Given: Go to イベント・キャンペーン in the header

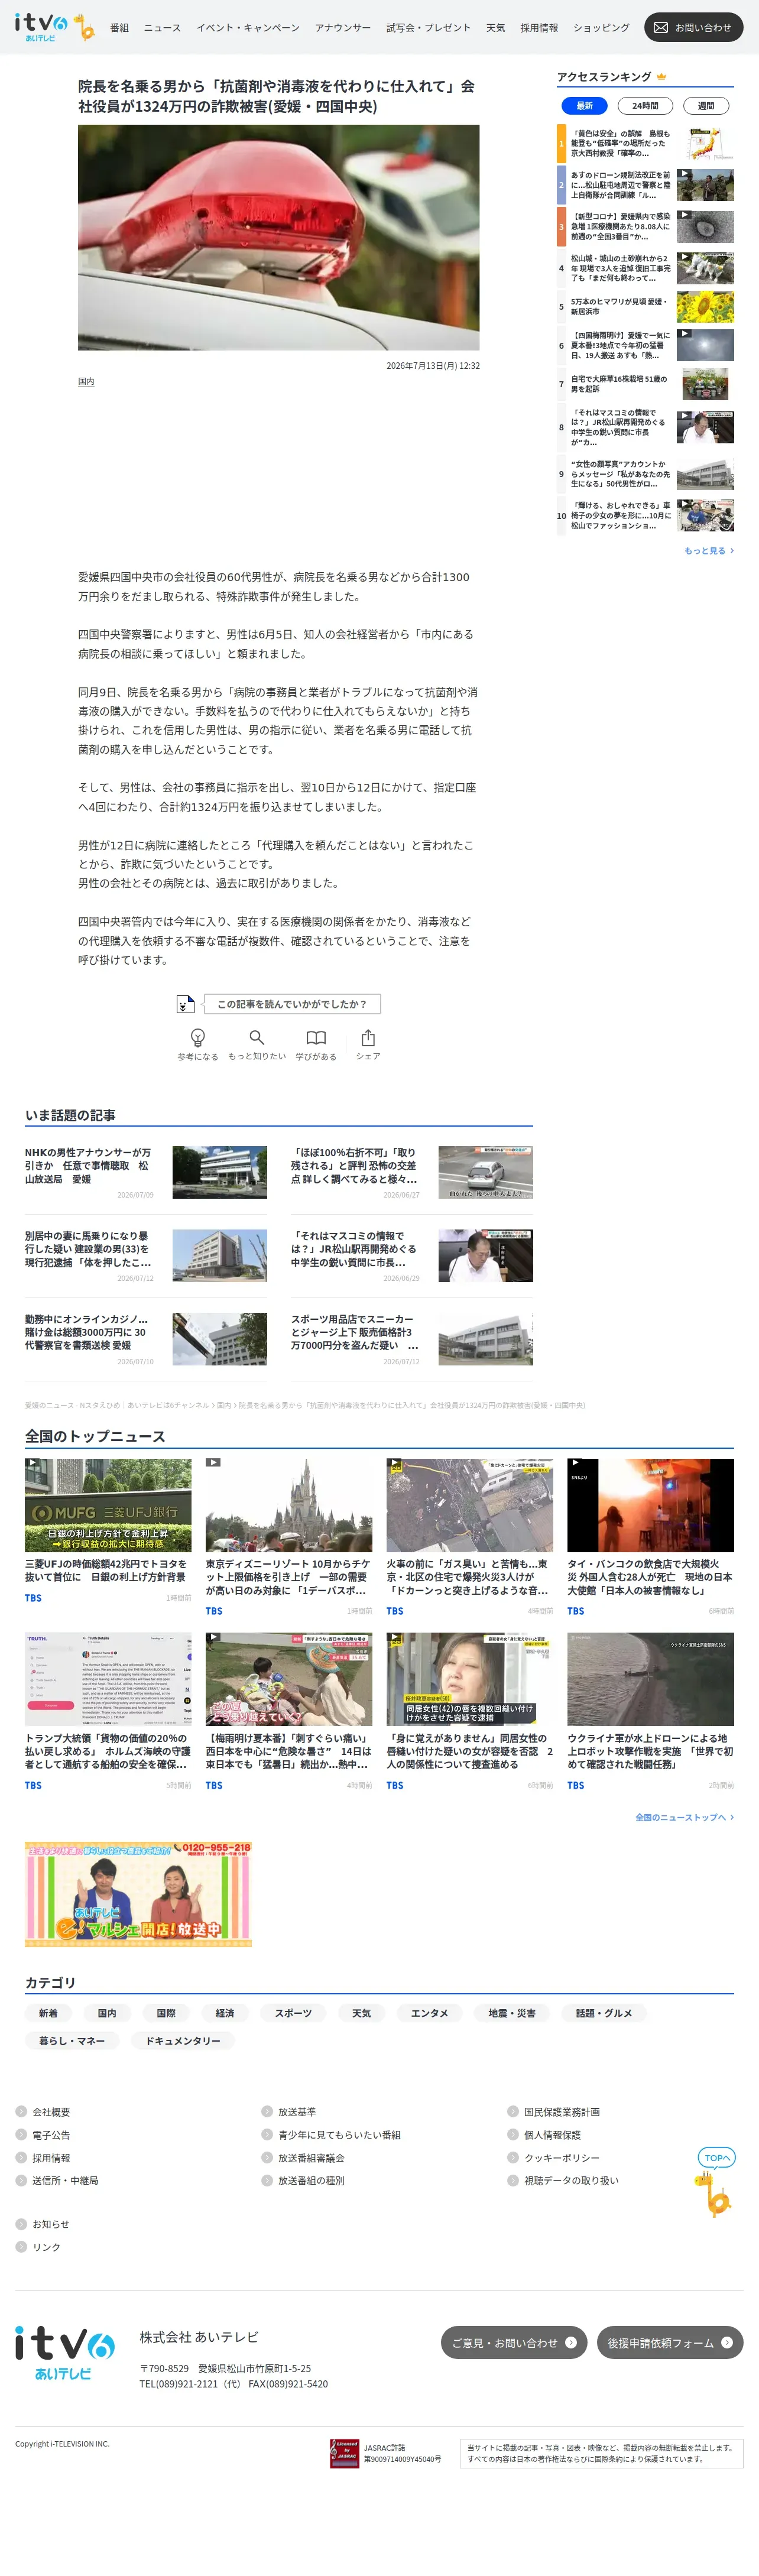Looking at the screenshot, I should [x=248, y=28].
